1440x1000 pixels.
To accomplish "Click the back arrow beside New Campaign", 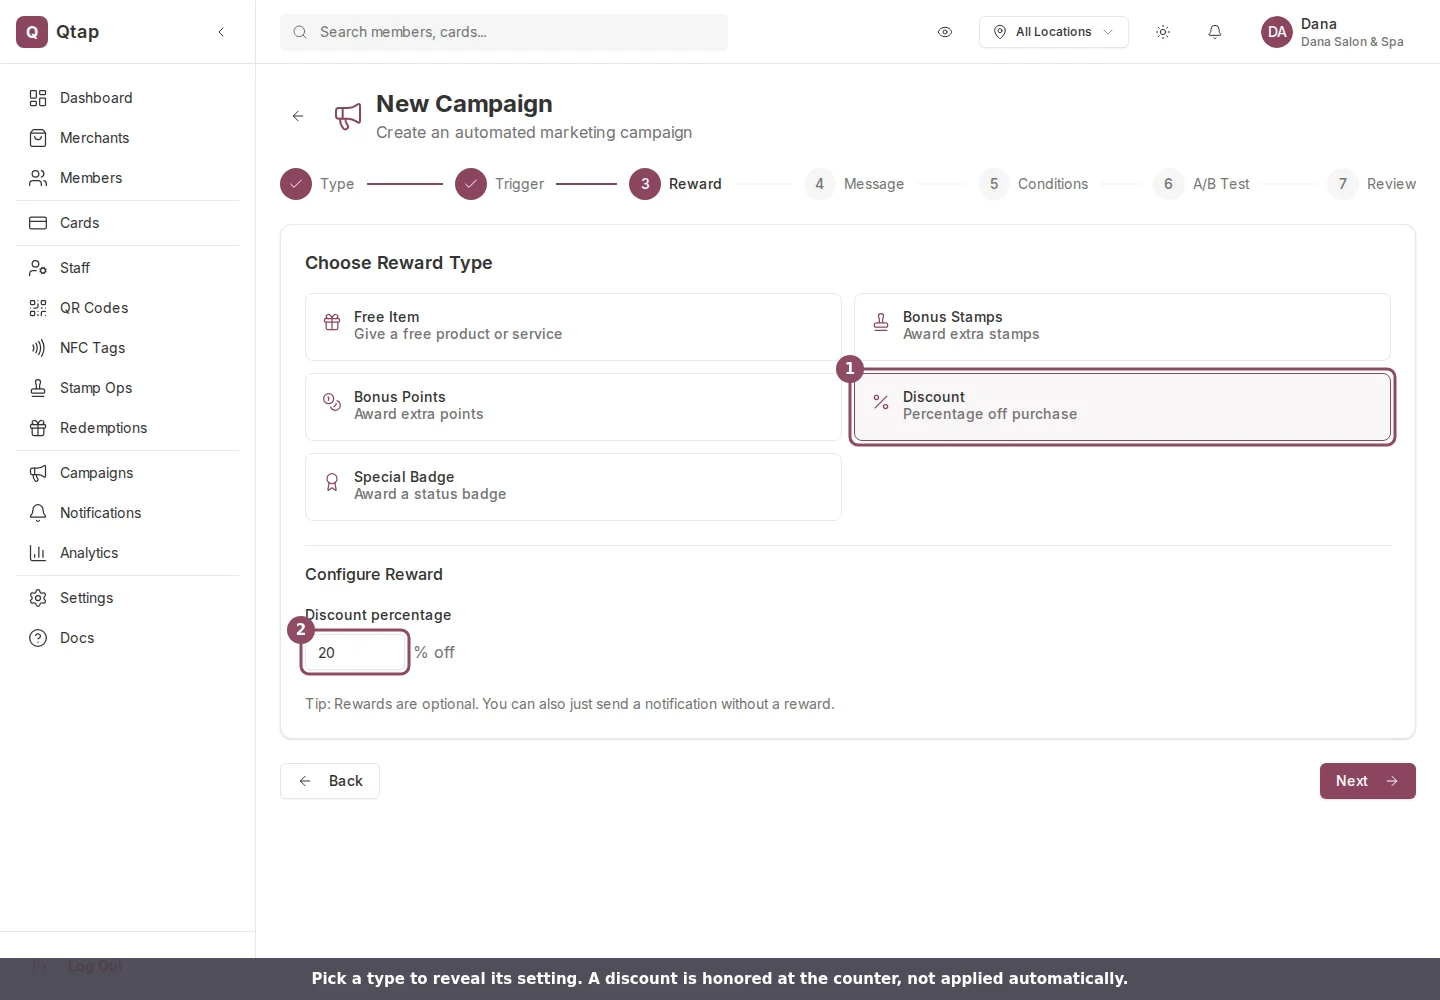I will (298, 116).
